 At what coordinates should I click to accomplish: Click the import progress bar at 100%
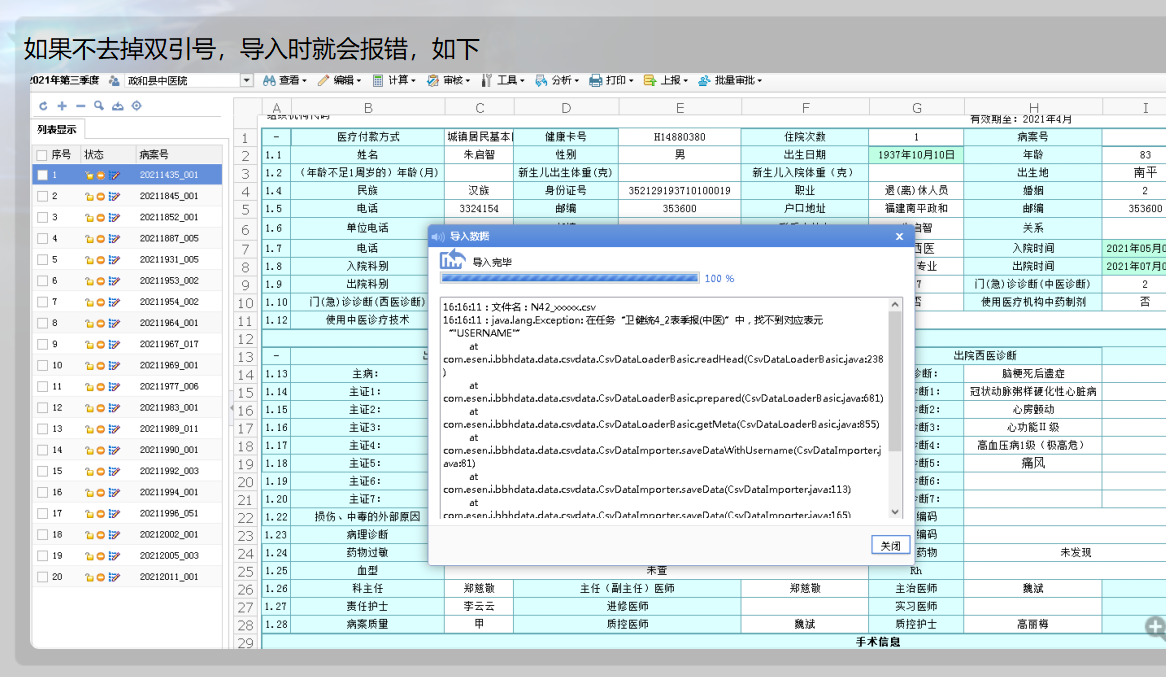click(x=569, y=279)
